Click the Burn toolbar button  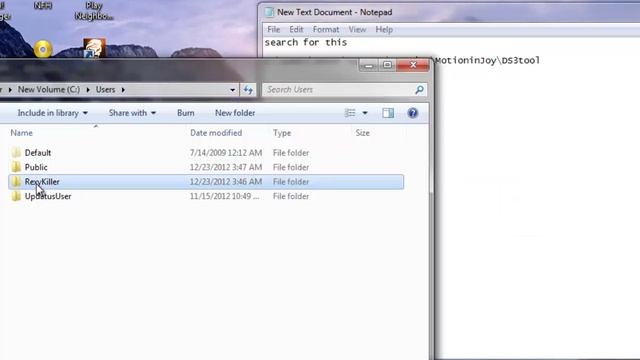[185, 113]
